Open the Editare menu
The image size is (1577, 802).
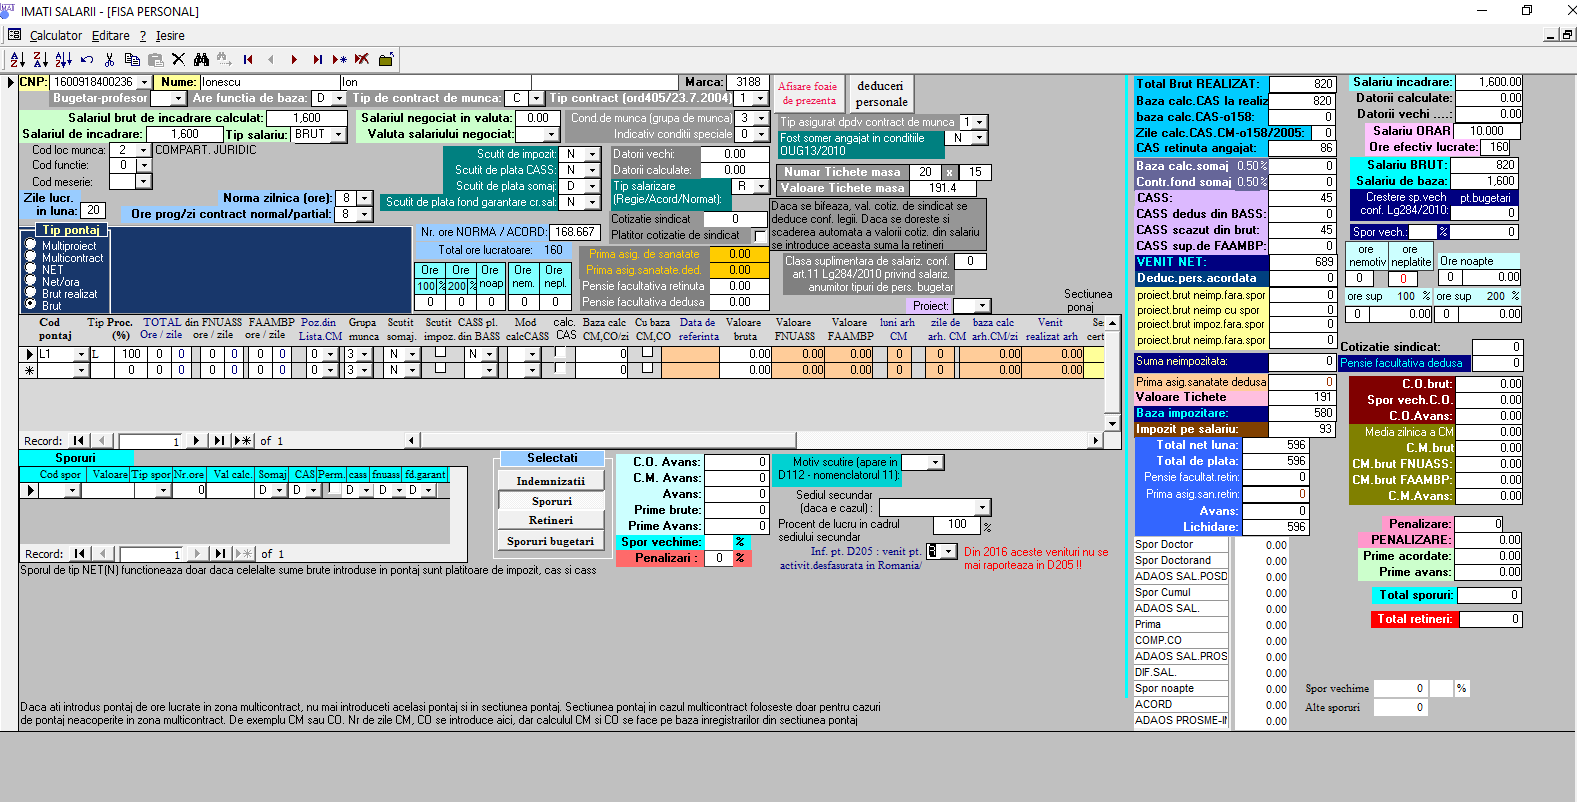point(111,36)
